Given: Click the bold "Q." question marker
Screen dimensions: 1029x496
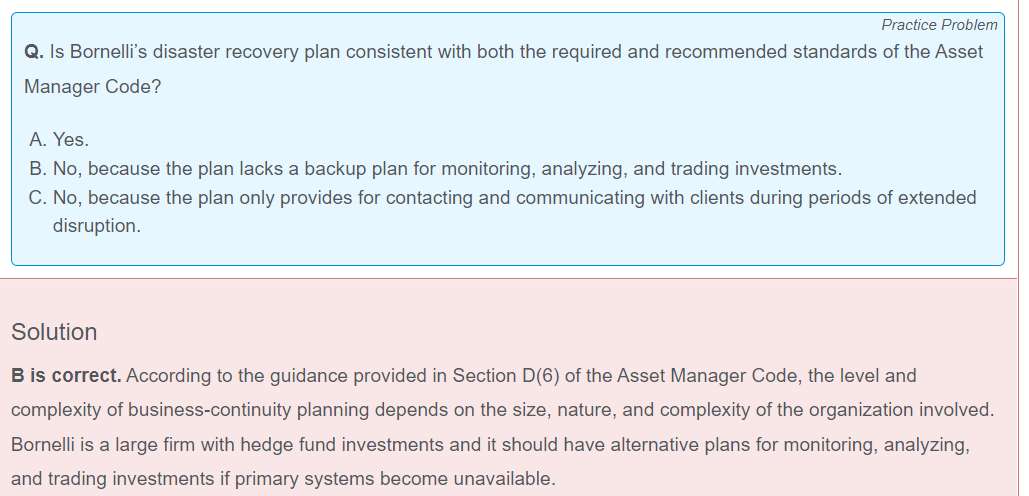Looking at the screenshot, I should [x=33, y=52].
